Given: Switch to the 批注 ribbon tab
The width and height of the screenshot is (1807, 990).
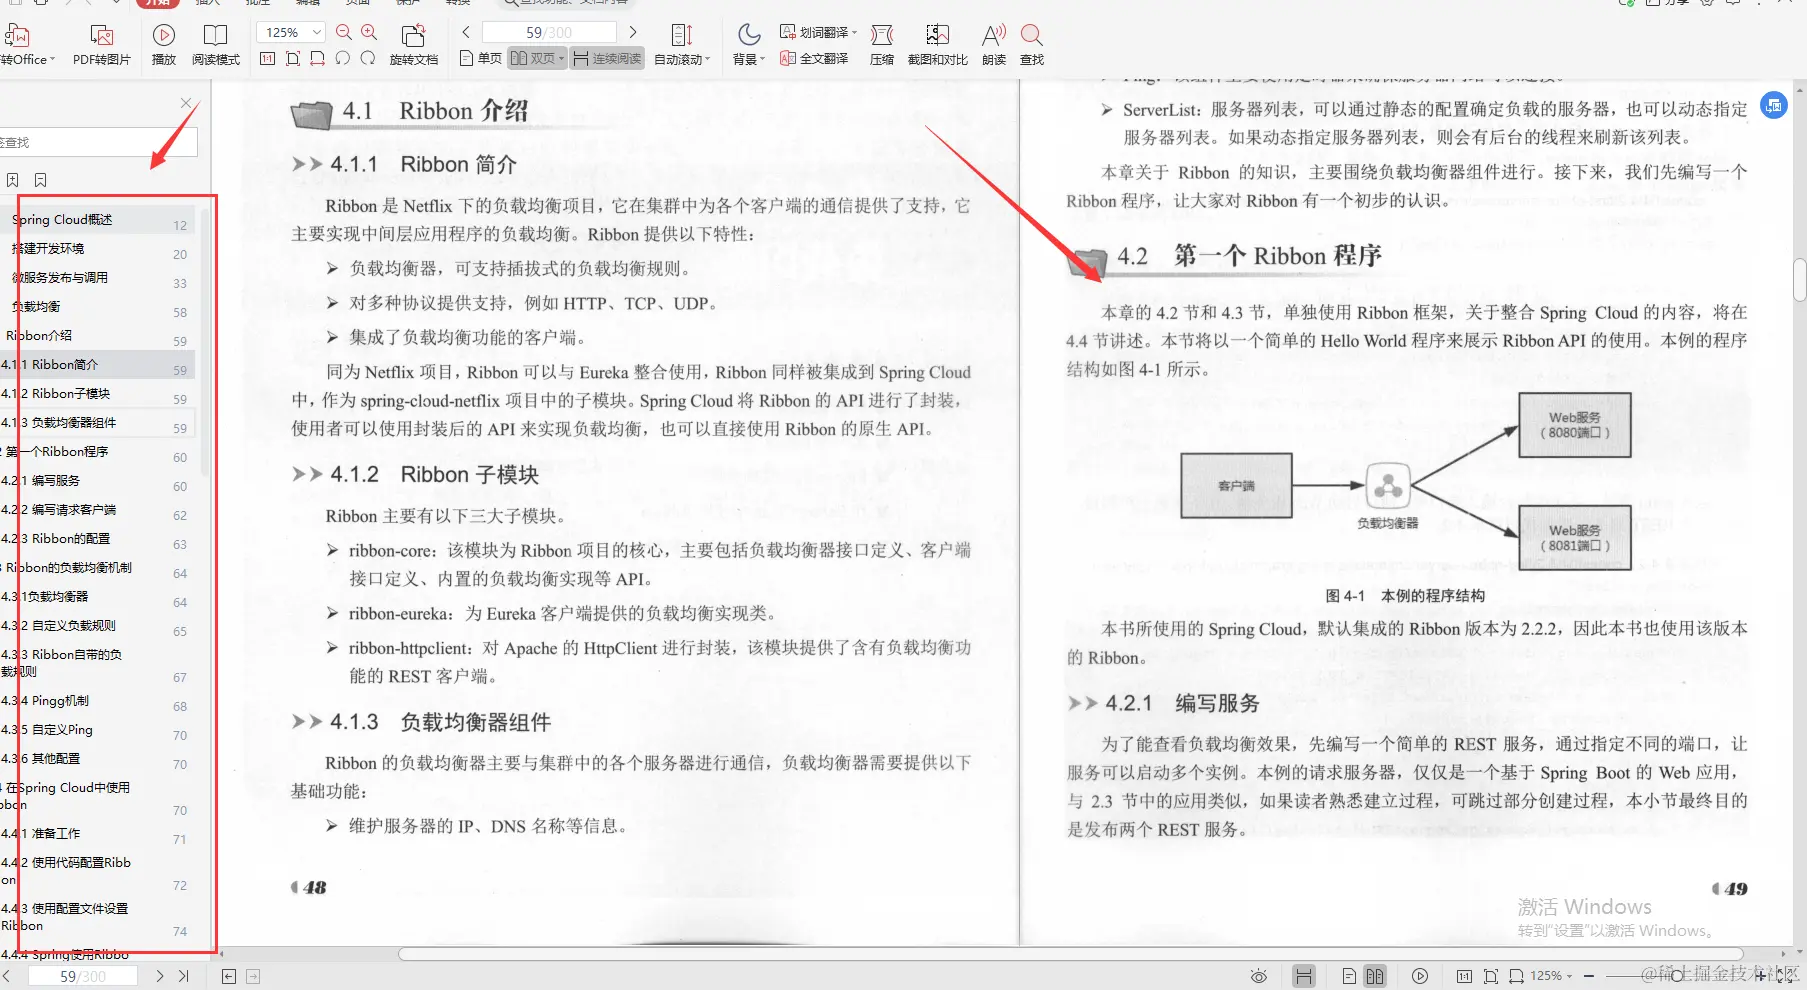Looking at the screenshot, I should pyautogui.click(x=257, y=3).
